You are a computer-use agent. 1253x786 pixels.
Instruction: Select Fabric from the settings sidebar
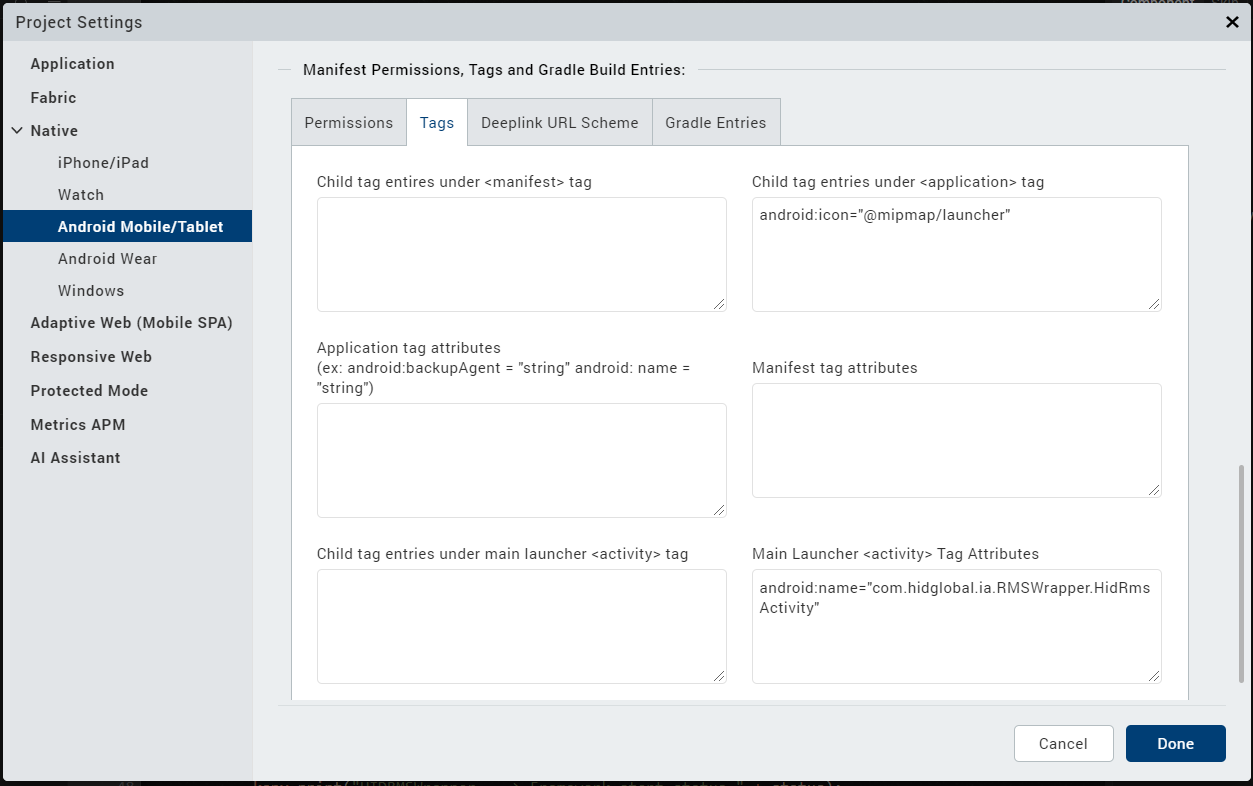click(x=53, y=97)
